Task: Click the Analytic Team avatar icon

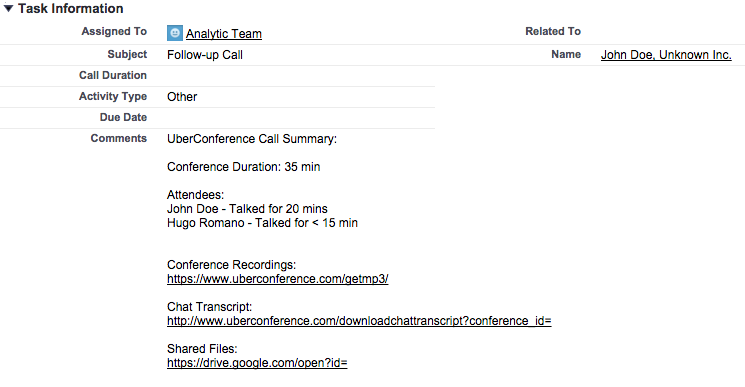Action: click(x=175, y=33)
